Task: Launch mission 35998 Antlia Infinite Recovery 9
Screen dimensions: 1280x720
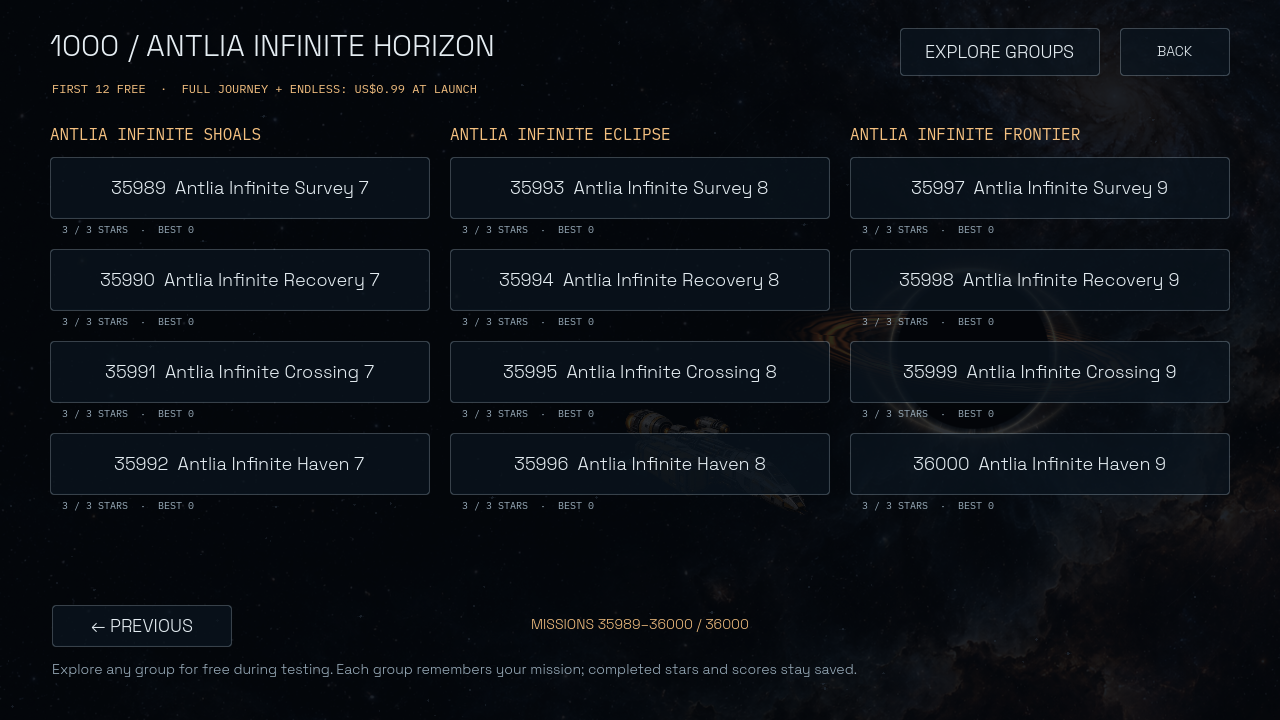Action: [x=1040, y=280]
